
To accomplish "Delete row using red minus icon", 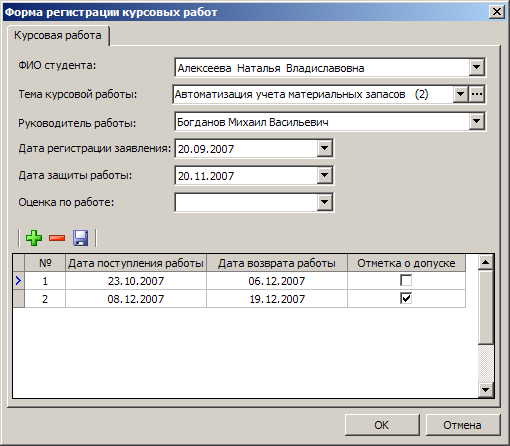I will pyautogui.click(x=57, y=238).
